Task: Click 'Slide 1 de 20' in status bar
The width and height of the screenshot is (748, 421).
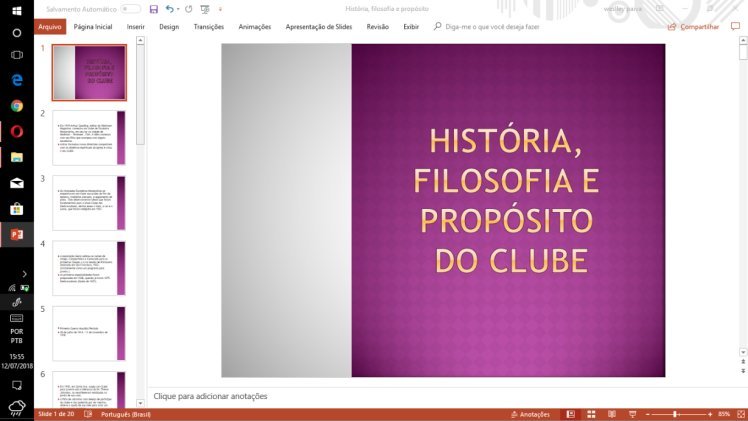Action: click(x=56, y=414)
